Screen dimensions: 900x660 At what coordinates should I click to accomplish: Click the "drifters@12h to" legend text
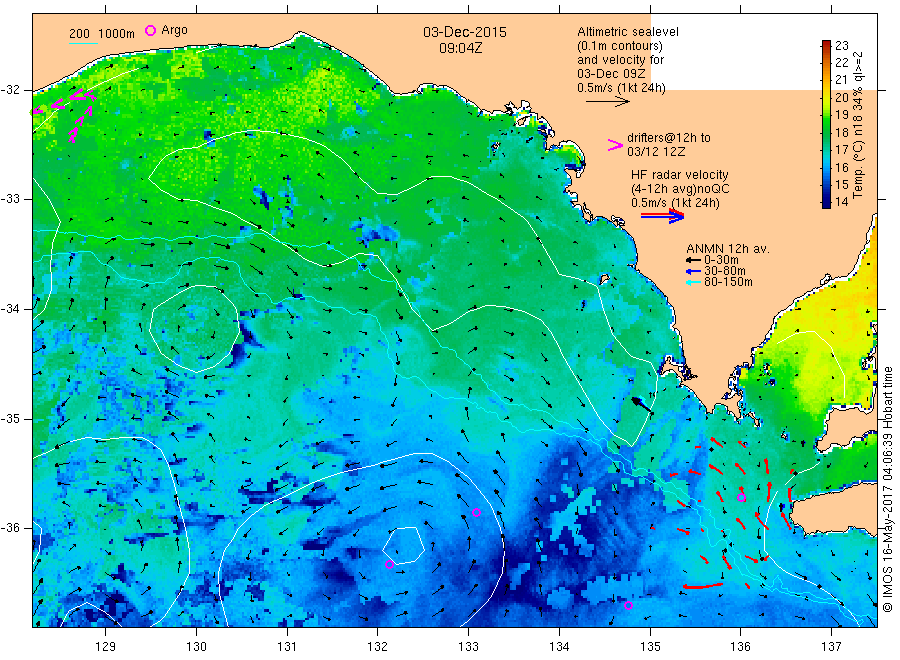(x=669, y=138)
